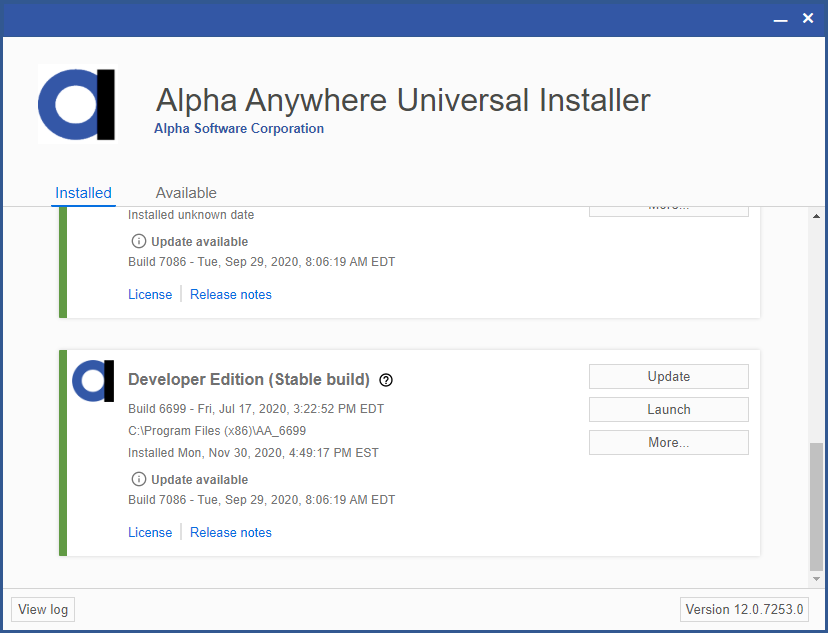Open the View log button
The width and height of the screenshot is (828, 633).
(x=43, y=610)
